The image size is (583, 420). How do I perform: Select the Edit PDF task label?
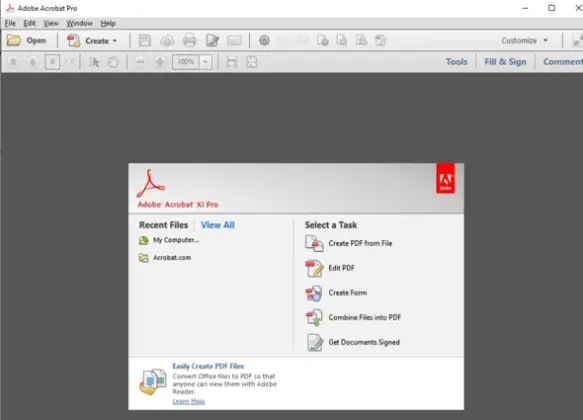341,268
